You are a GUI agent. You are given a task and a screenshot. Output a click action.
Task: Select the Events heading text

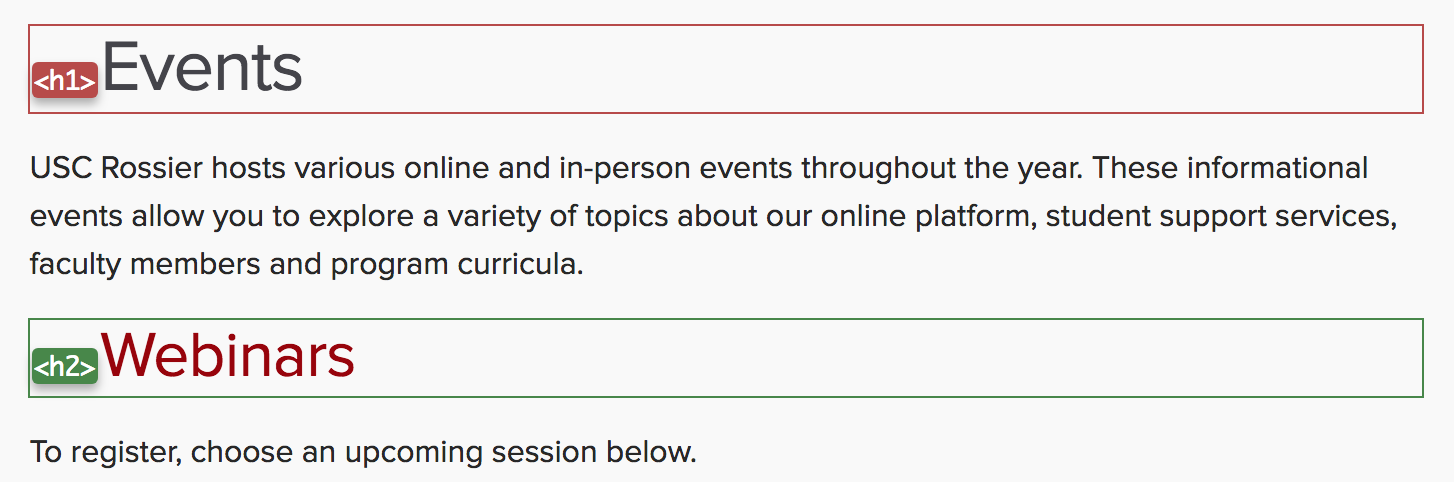click(x=202, y=68)
